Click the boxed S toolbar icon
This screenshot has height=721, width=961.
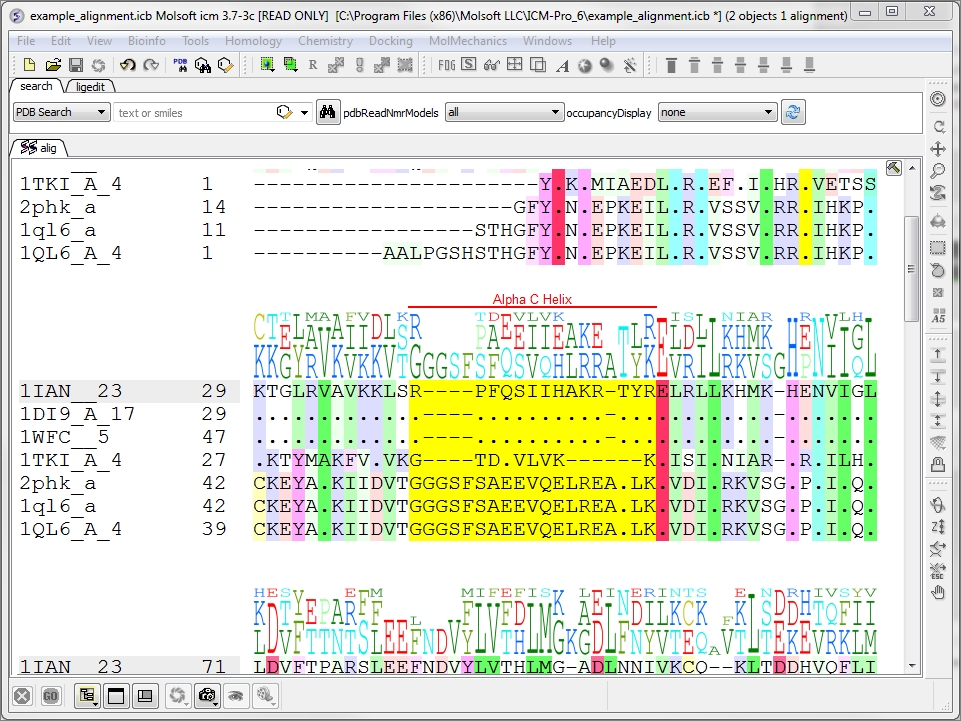point(469,64)
